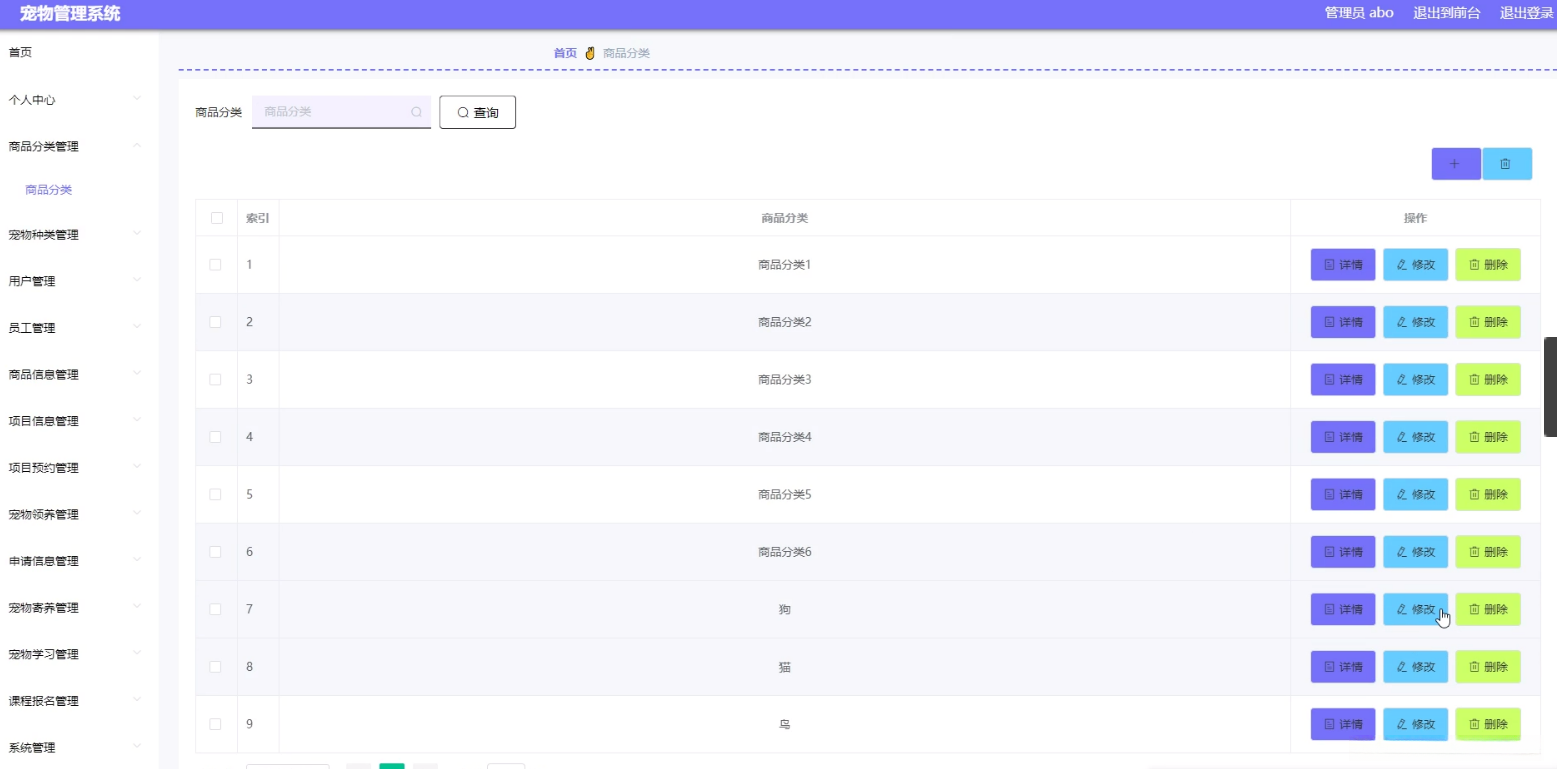Tick the checkbox for the 狗 row
Screen dimensions: 1557x769
pos(215,610)
